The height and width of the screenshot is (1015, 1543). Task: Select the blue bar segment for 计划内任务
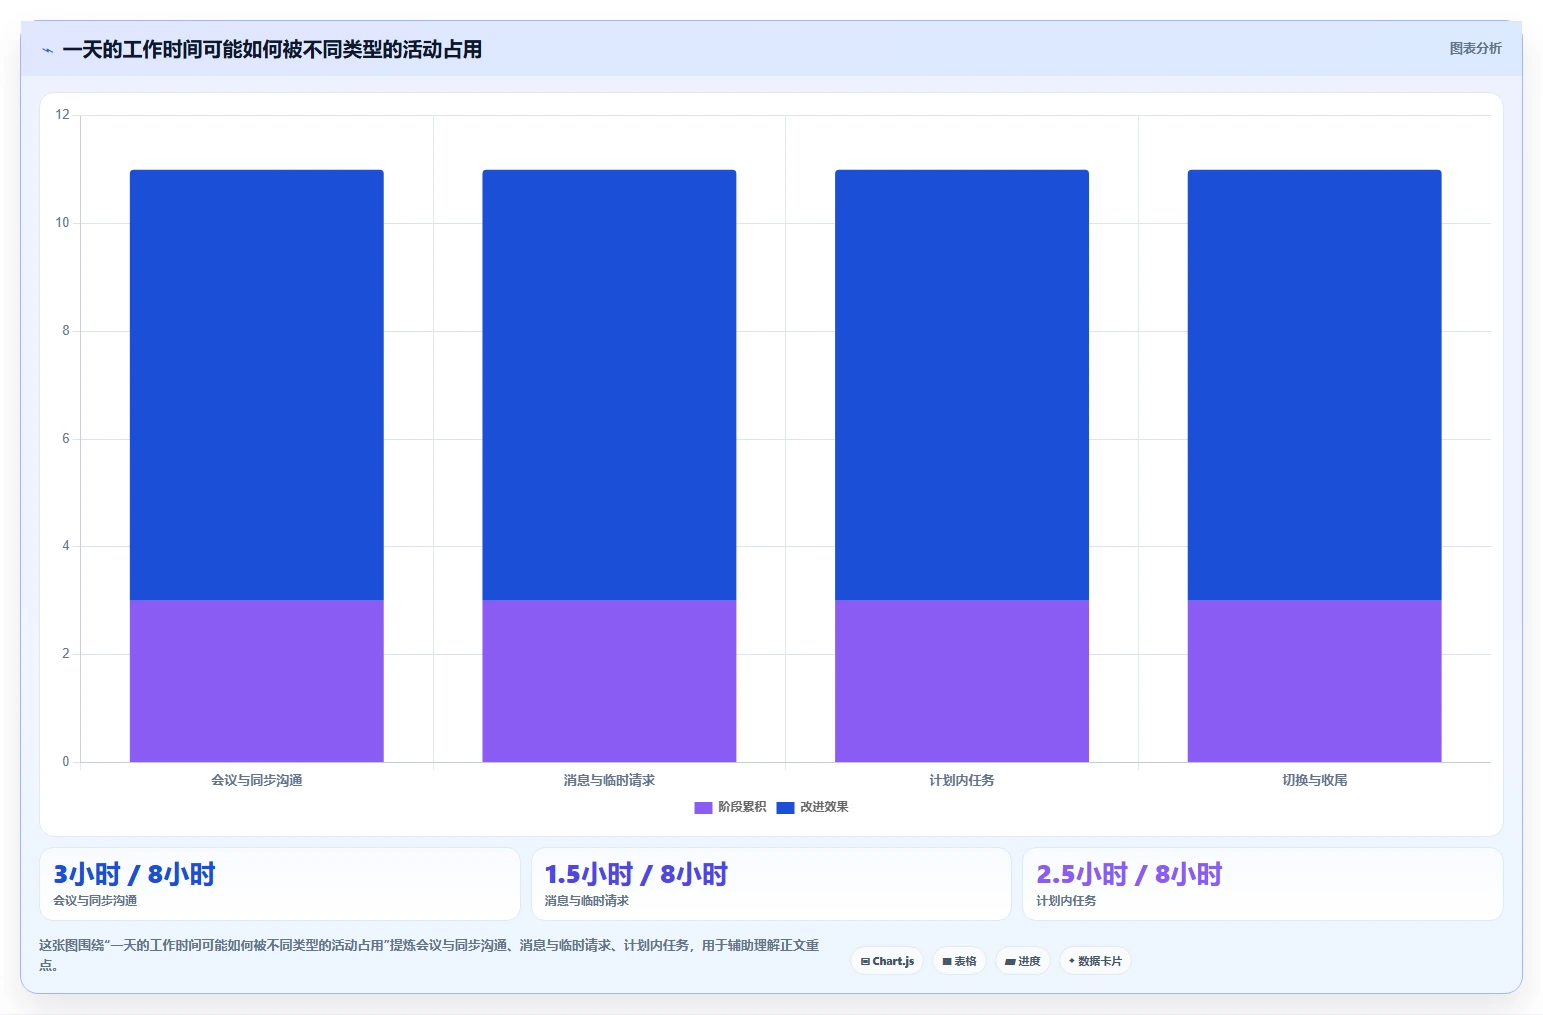(962, 385)
